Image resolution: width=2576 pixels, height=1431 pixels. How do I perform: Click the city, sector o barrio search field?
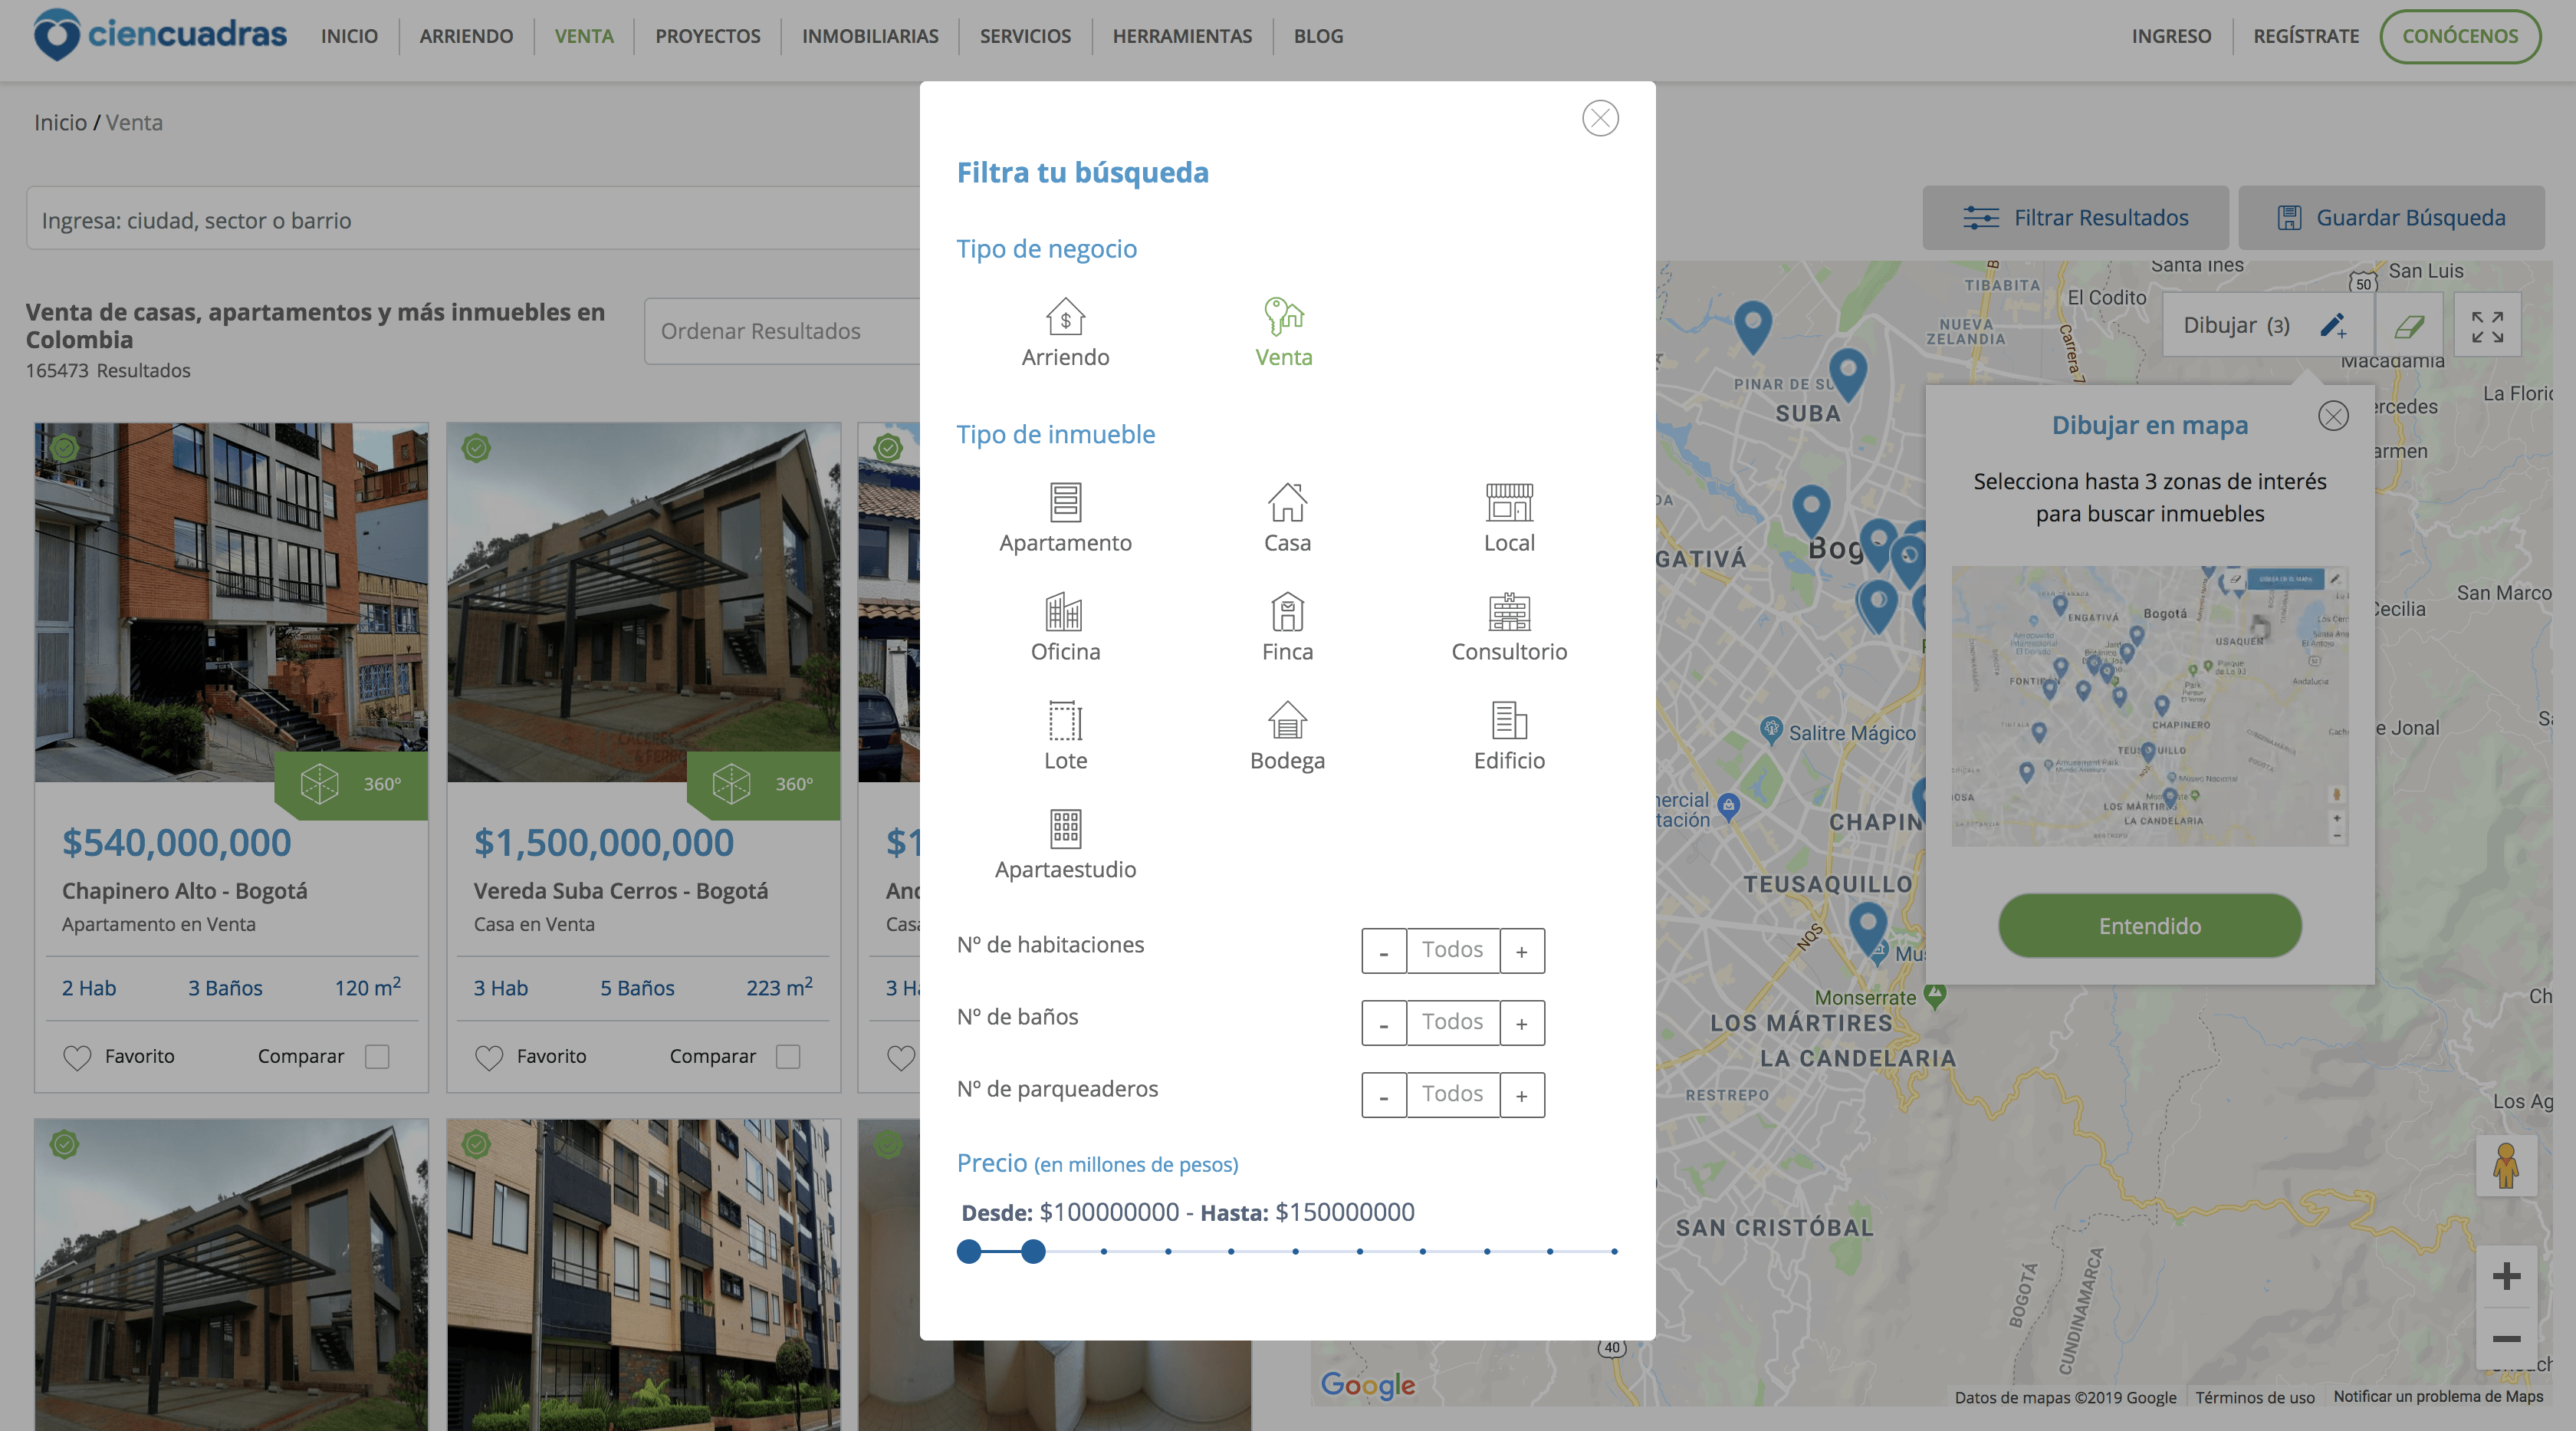[x=470, y=219]
